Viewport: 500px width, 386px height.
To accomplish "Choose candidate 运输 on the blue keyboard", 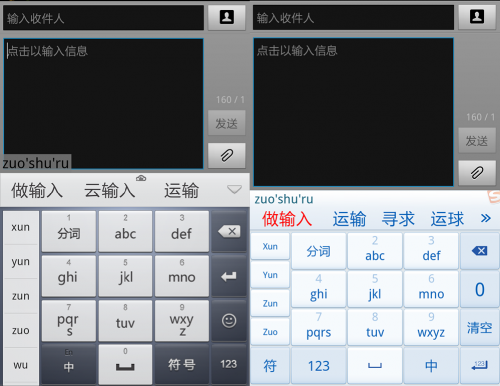I will [349, 219].
